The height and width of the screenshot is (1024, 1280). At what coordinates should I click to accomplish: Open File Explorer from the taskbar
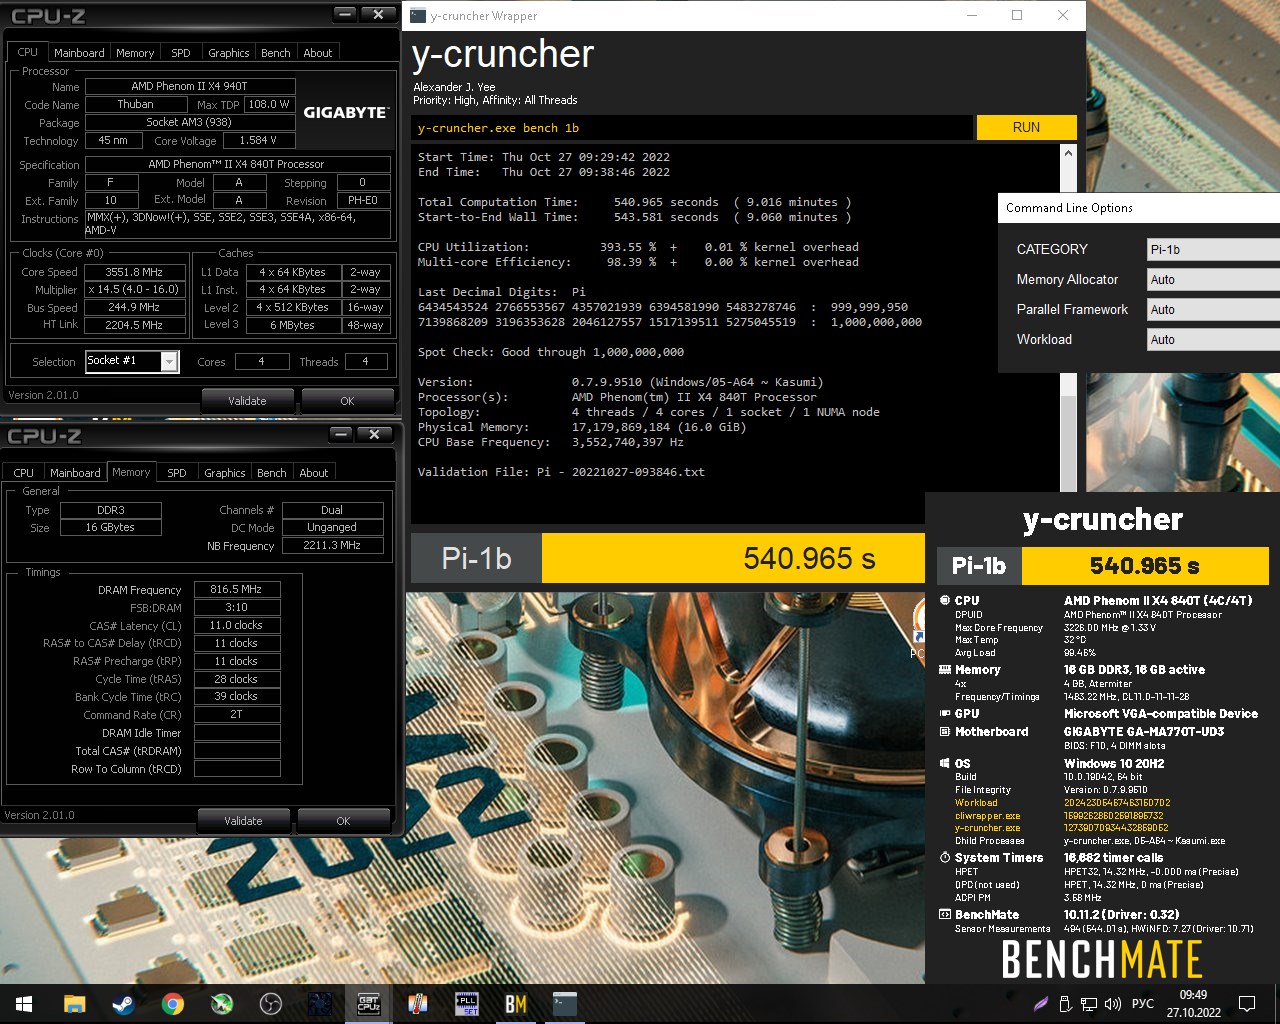coord(74,1004)
